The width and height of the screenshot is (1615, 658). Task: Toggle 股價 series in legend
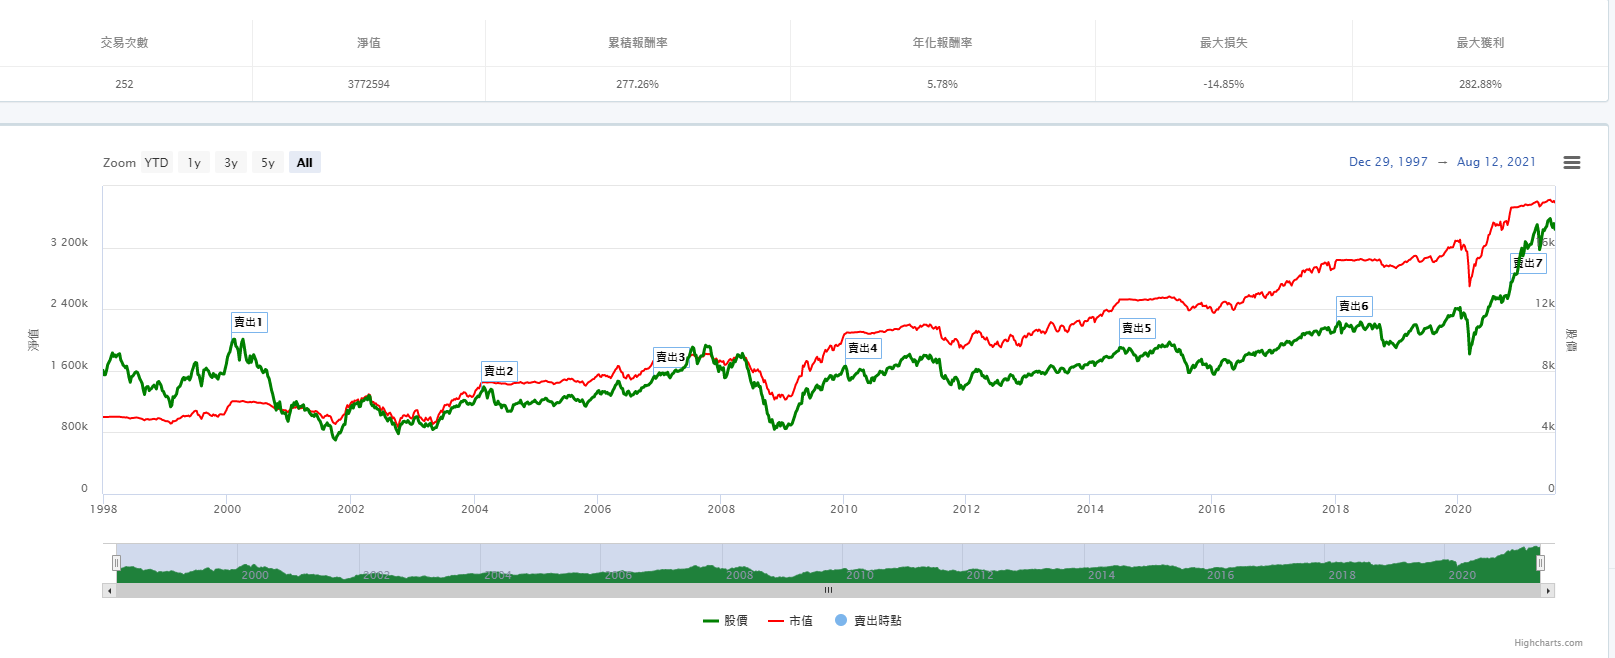726,621
